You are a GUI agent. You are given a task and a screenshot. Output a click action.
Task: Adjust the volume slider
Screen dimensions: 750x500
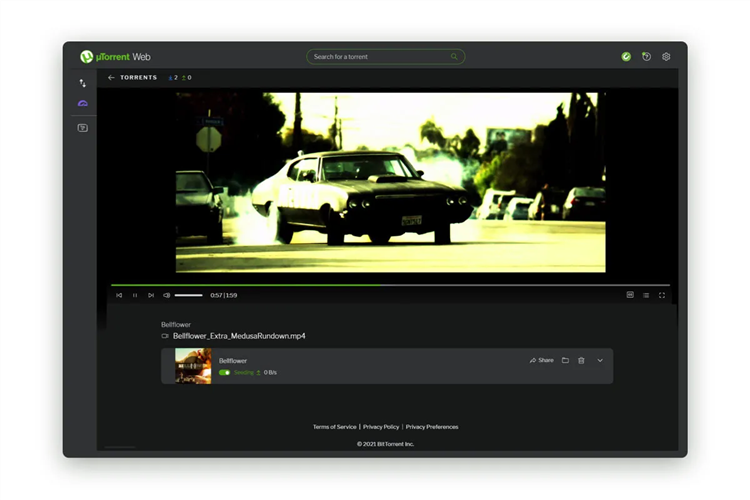pyautogui.click(x=188, y=295)
